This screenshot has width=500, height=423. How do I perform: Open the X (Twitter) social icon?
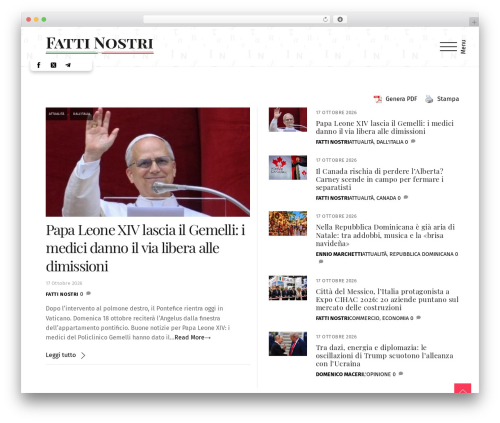[53, 65]
